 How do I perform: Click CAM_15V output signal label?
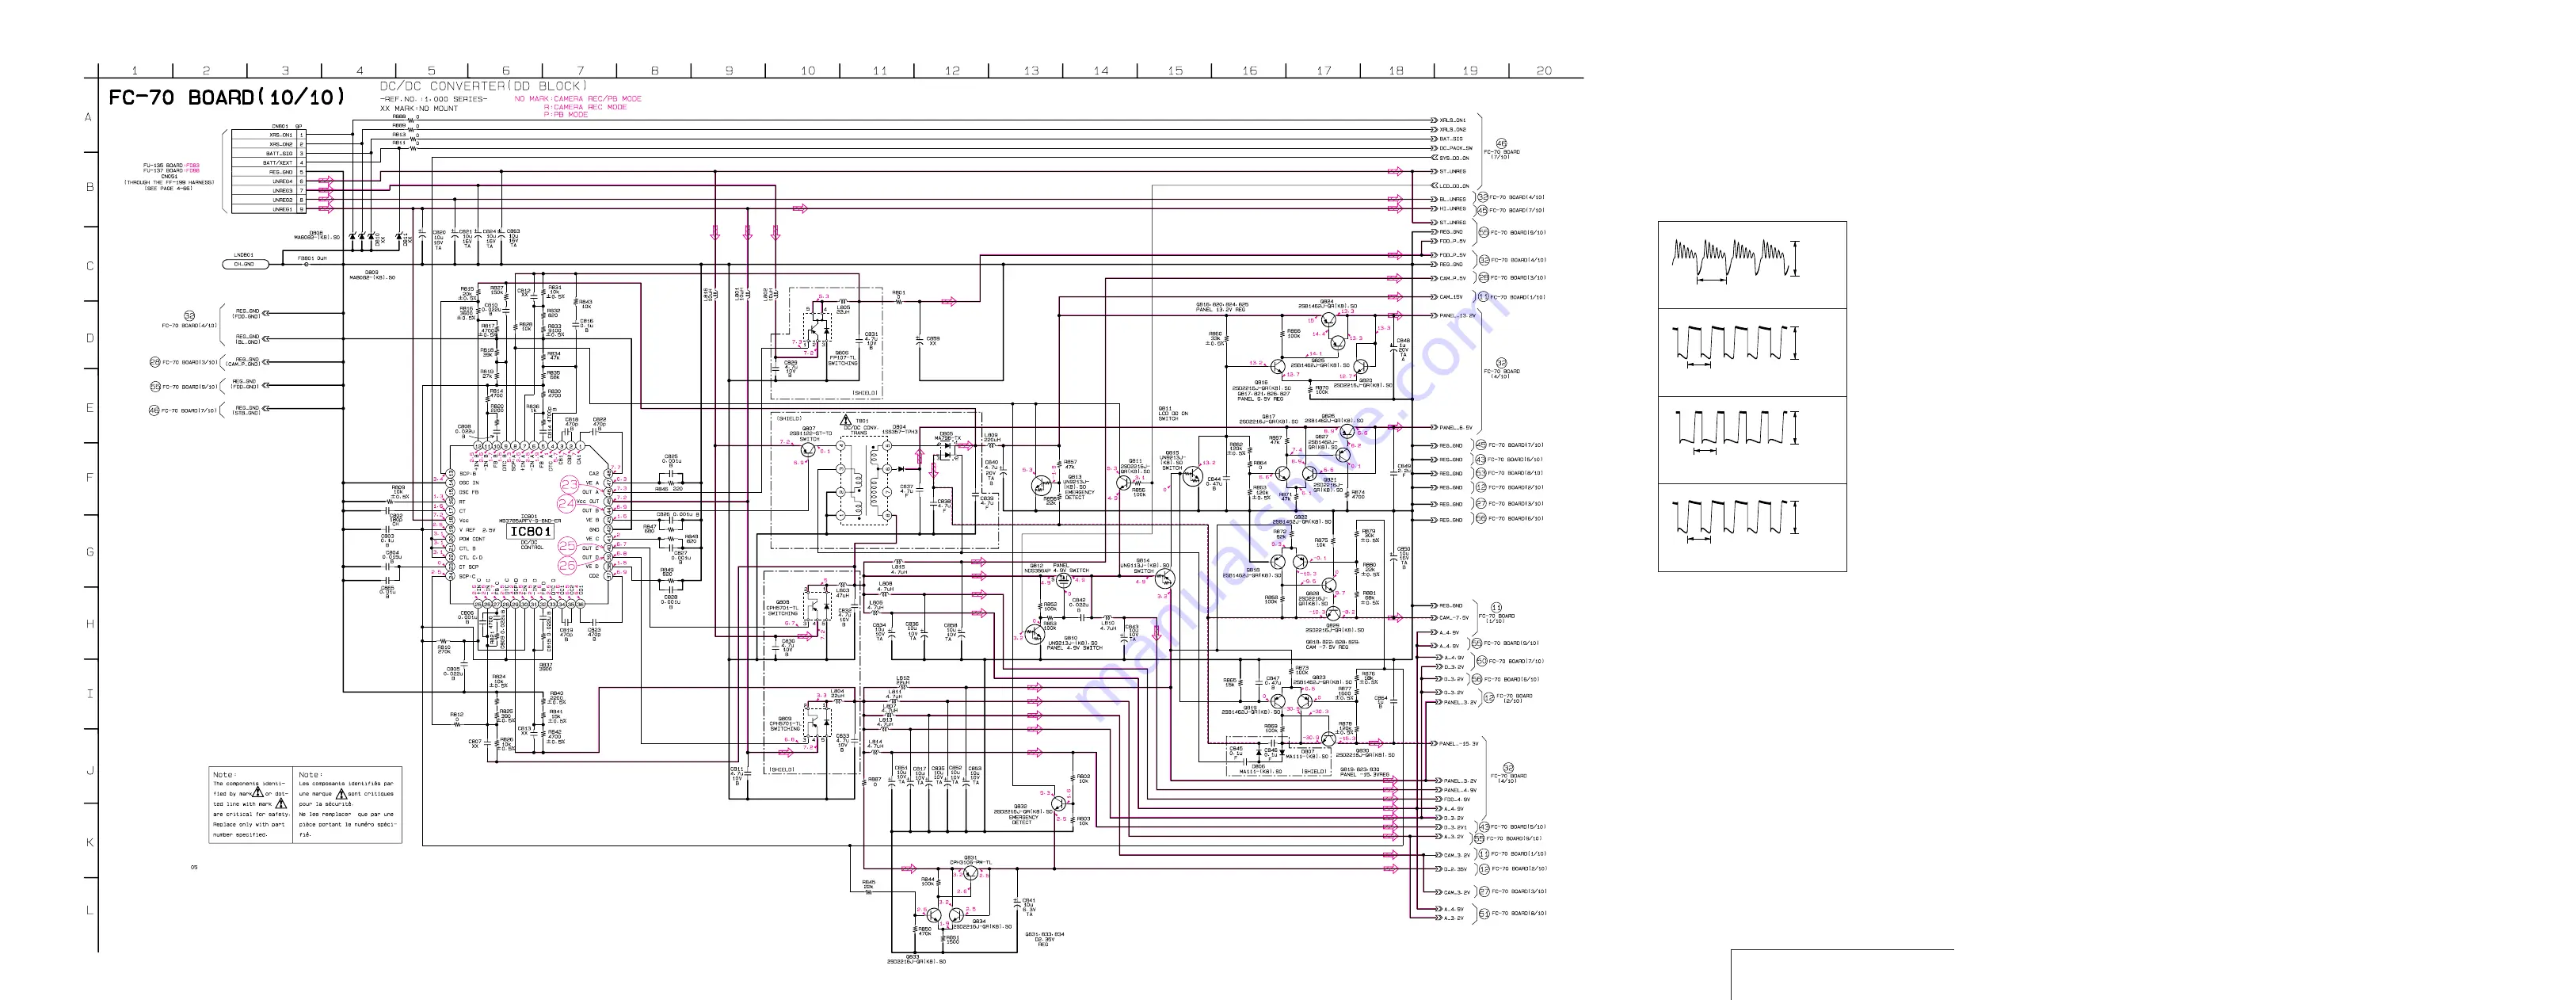pyautogui.click(x=1451, y=297)
